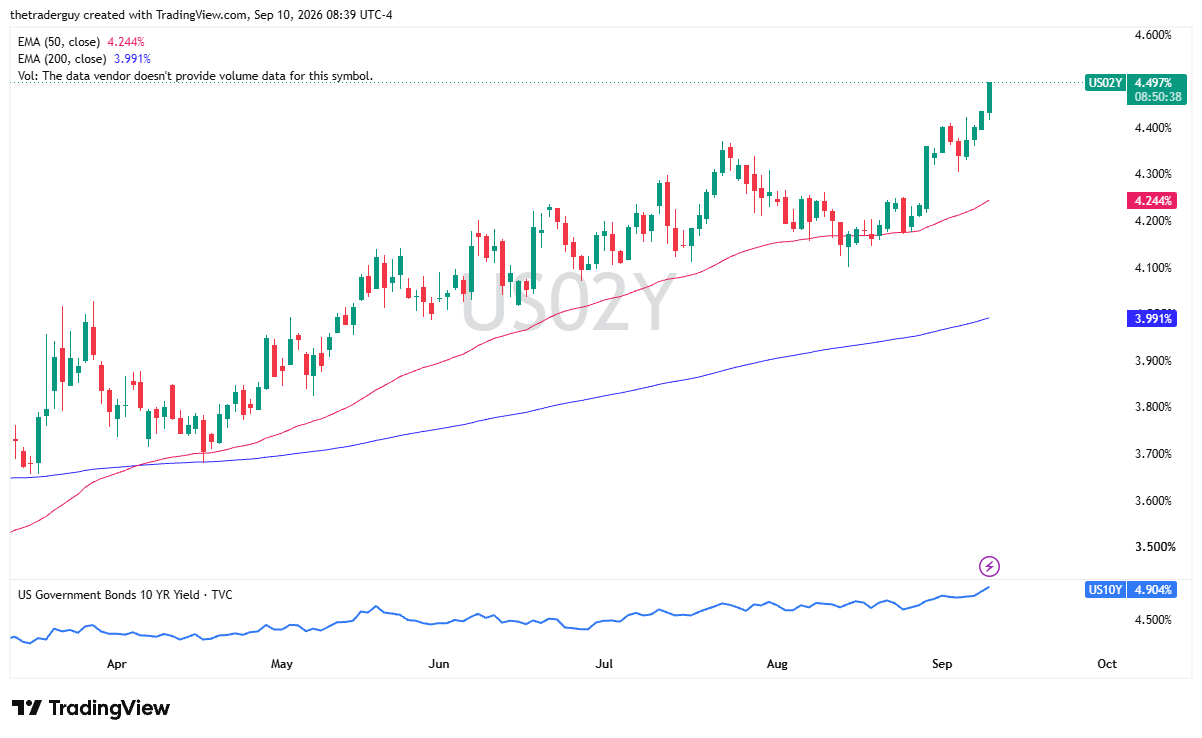Click the Vol data vendor notice text

pos(195,76)
